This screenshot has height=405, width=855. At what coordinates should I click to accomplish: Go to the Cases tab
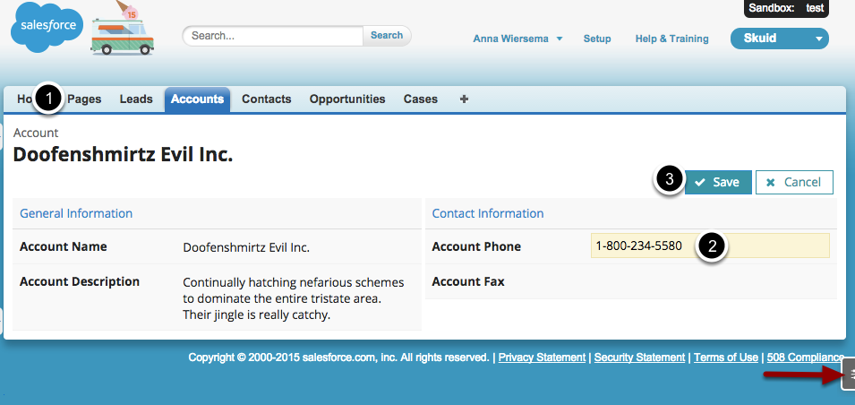(x=420, y=99)
